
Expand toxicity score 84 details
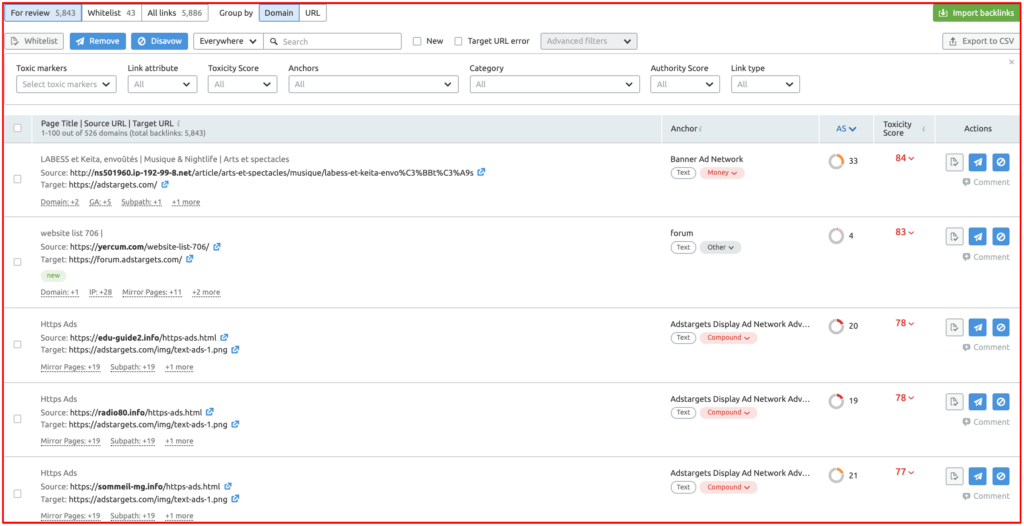point(904,158)
